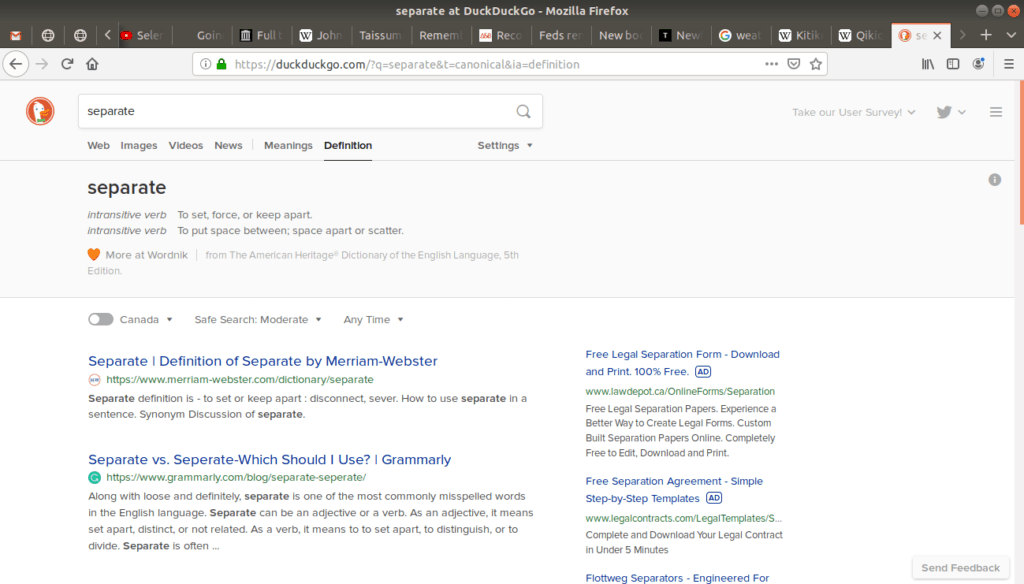Show site information icon in address bar
Viewport: 1024px width, 584px height.
(x=205, y=64)
